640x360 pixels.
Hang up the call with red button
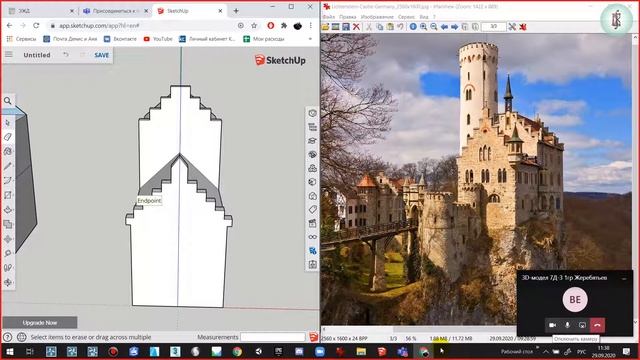point(598,325)
